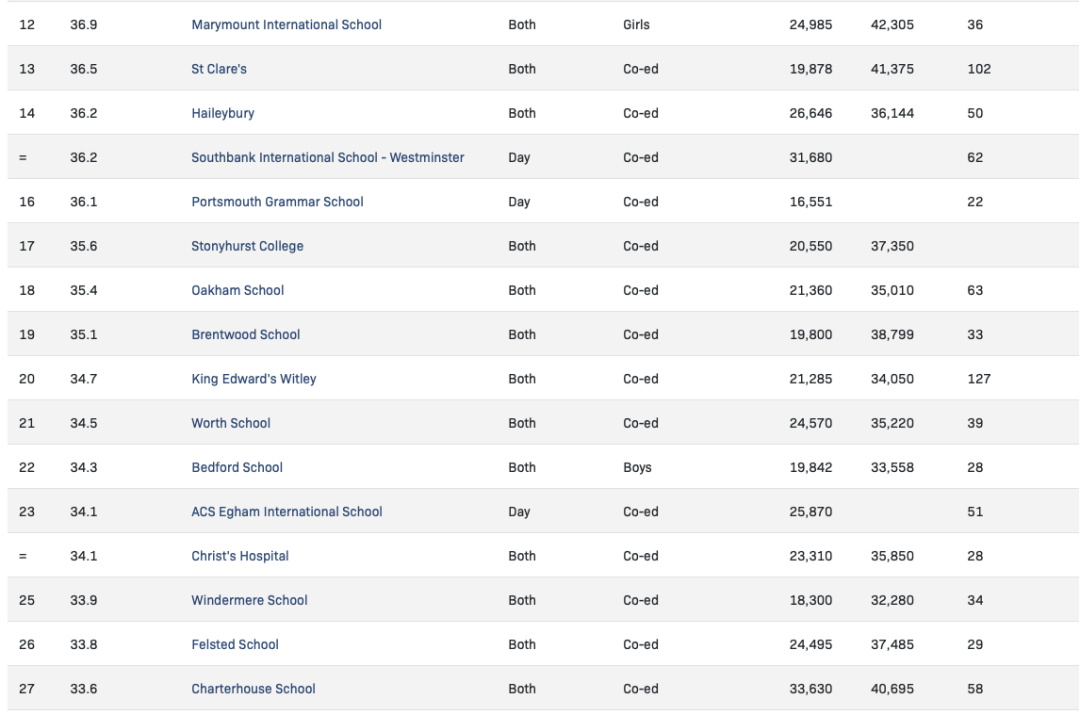
Task: Open Marymount International School link
Action: (x=287, y=25)
